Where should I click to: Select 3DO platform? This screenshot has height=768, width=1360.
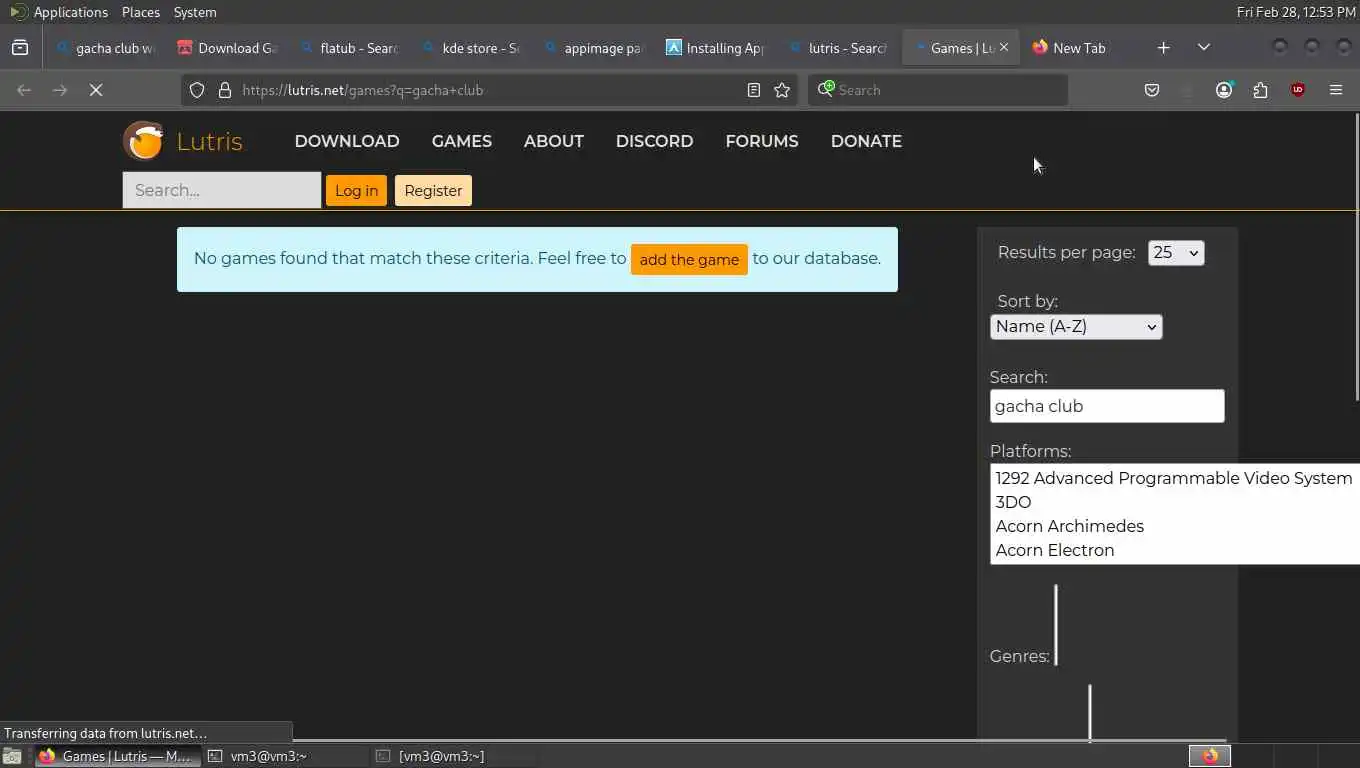click(1174, 502)
